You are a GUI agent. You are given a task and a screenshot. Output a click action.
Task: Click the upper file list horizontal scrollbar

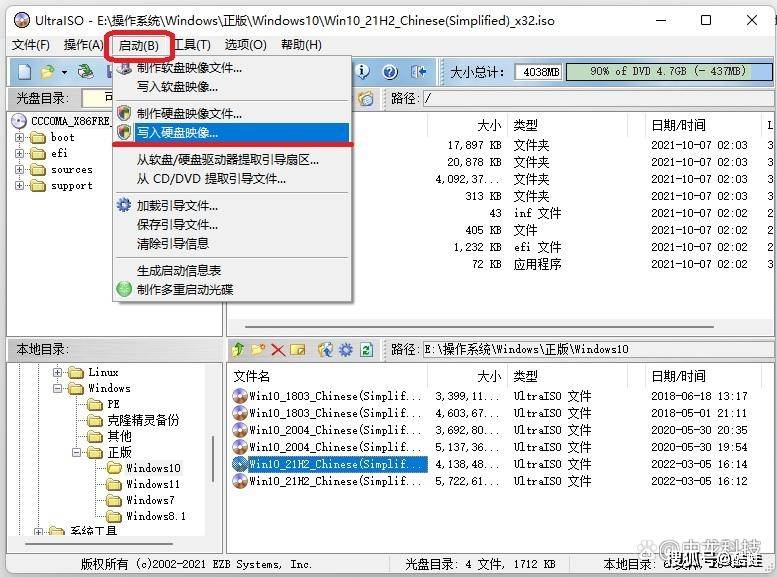(479, 327)
